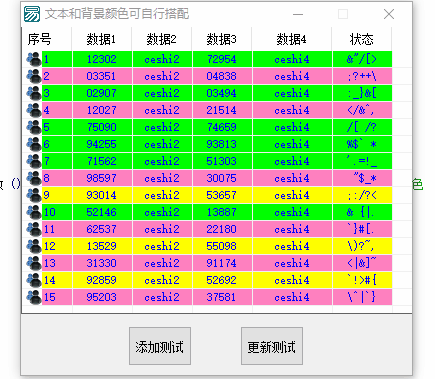This screenshot has width=435, height=379.
Task: Click the user icon in row 11
Action: 34,229
